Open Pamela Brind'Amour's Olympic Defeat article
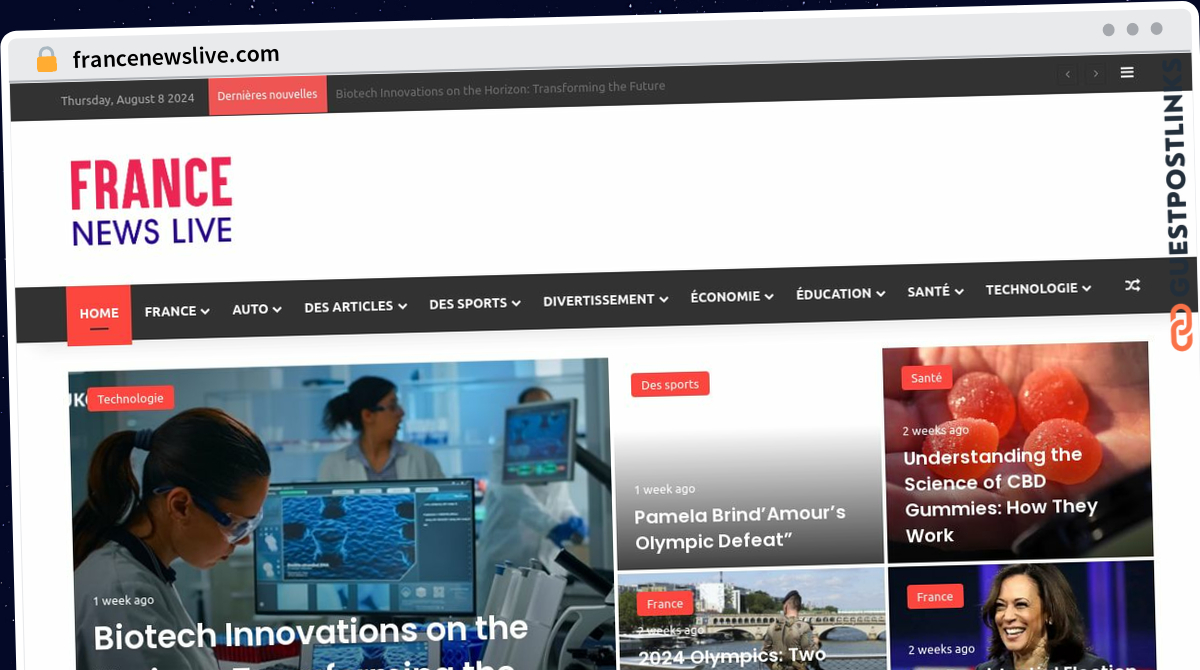Image resolution: width=1200 pixels, height=670 pixels. 740,527
